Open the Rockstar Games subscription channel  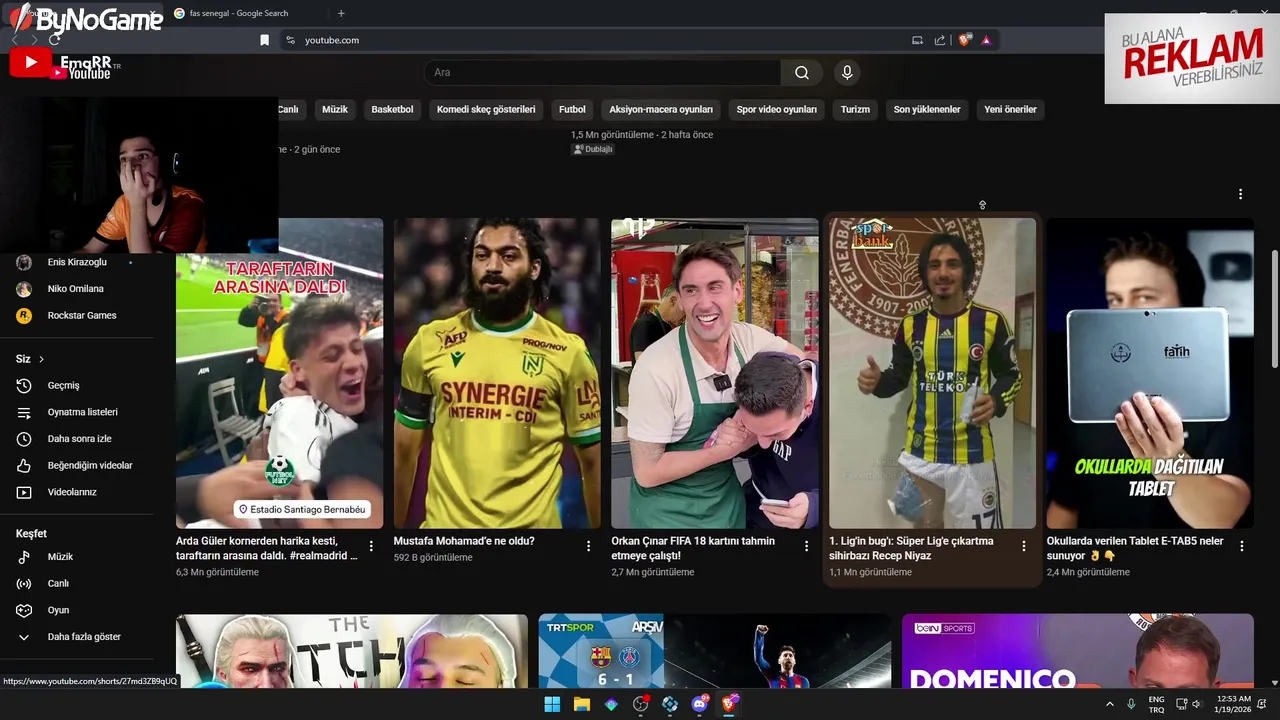pos(82,315)
